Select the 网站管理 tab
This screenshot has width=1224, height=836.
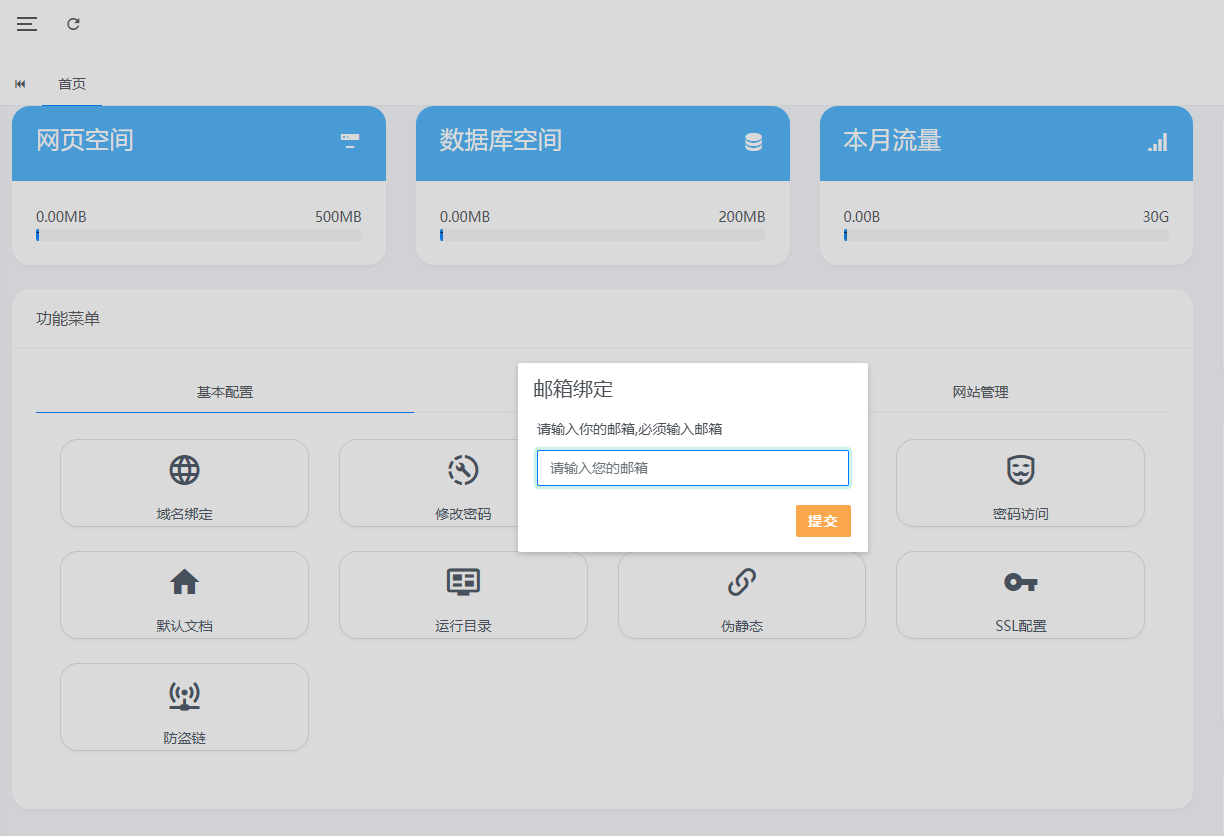[x=980, y=392]
